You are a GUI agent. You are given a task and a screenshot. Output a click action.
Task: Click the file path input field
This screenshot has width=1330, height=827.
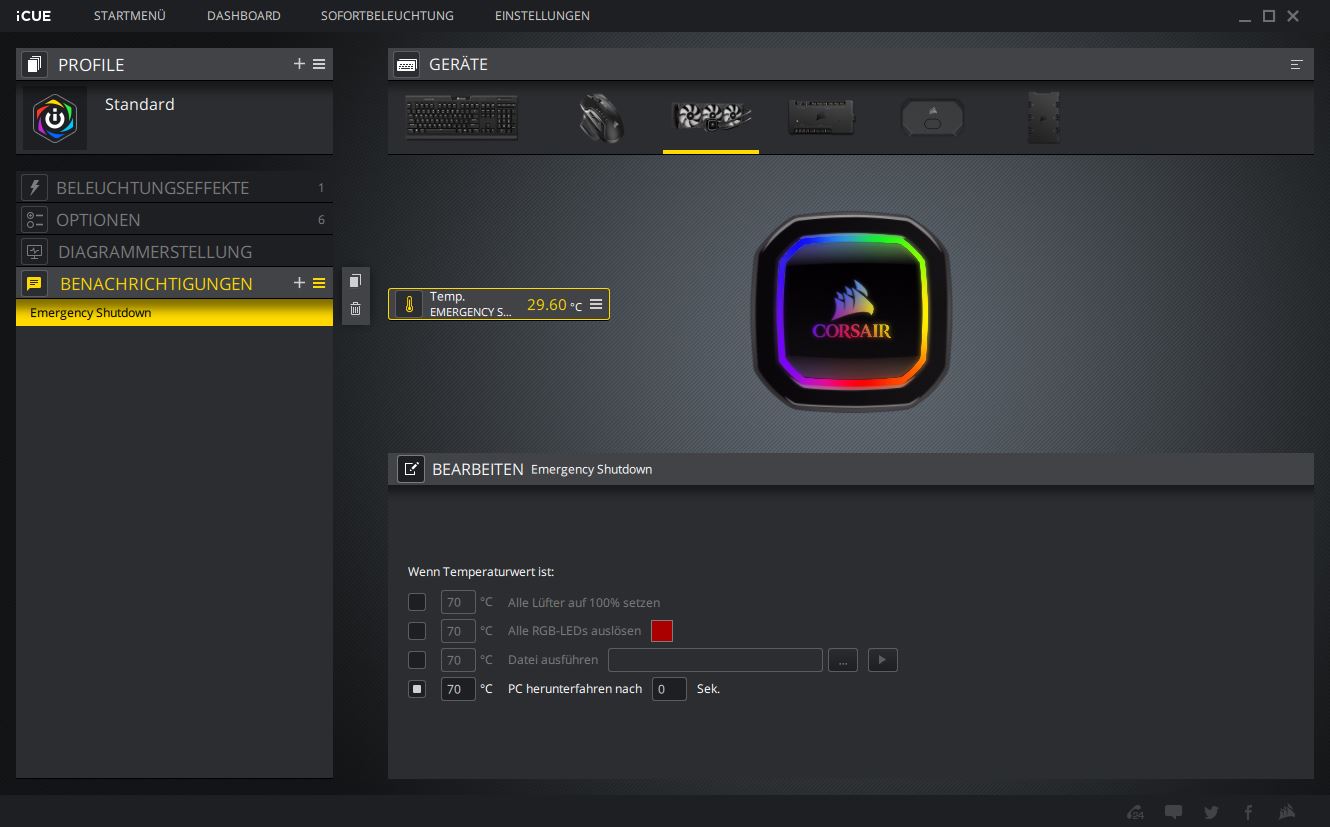[x=715, y=660]
